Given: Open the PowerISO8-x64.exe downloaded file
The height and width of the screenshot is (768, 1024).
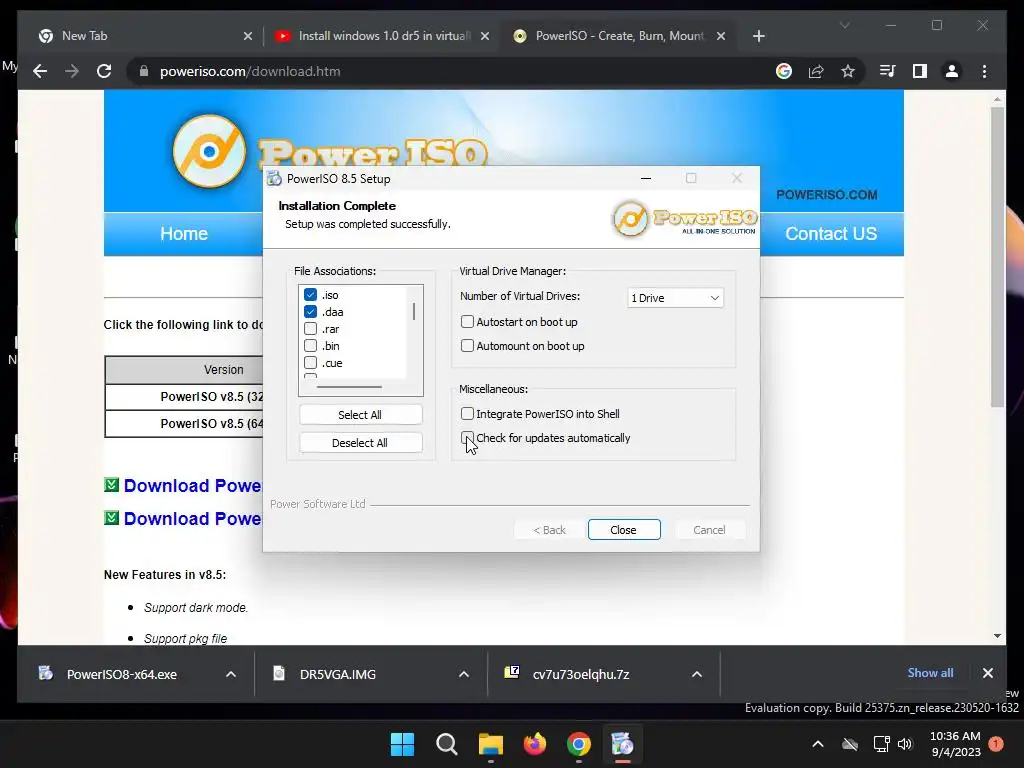Looking at the screenshot, I should [121, 674].
